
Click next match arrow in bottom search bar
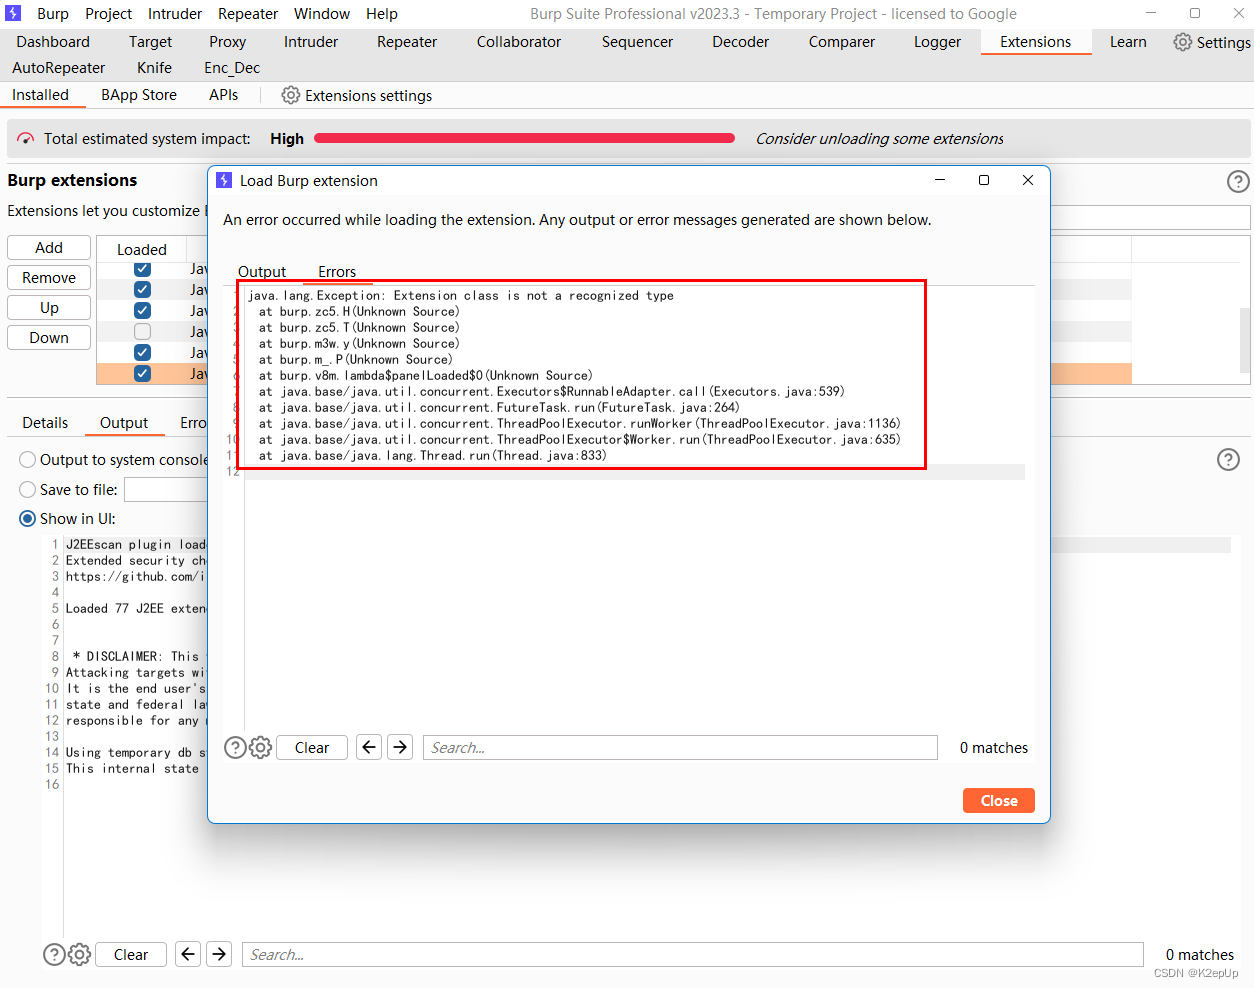point(219,954)
